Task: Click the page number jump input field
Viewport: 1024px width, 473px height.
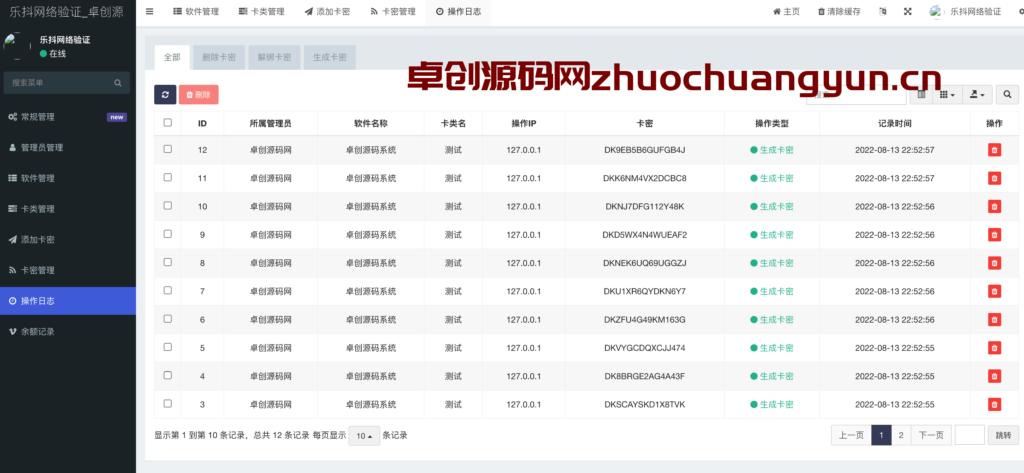Action: coord(969,435)
